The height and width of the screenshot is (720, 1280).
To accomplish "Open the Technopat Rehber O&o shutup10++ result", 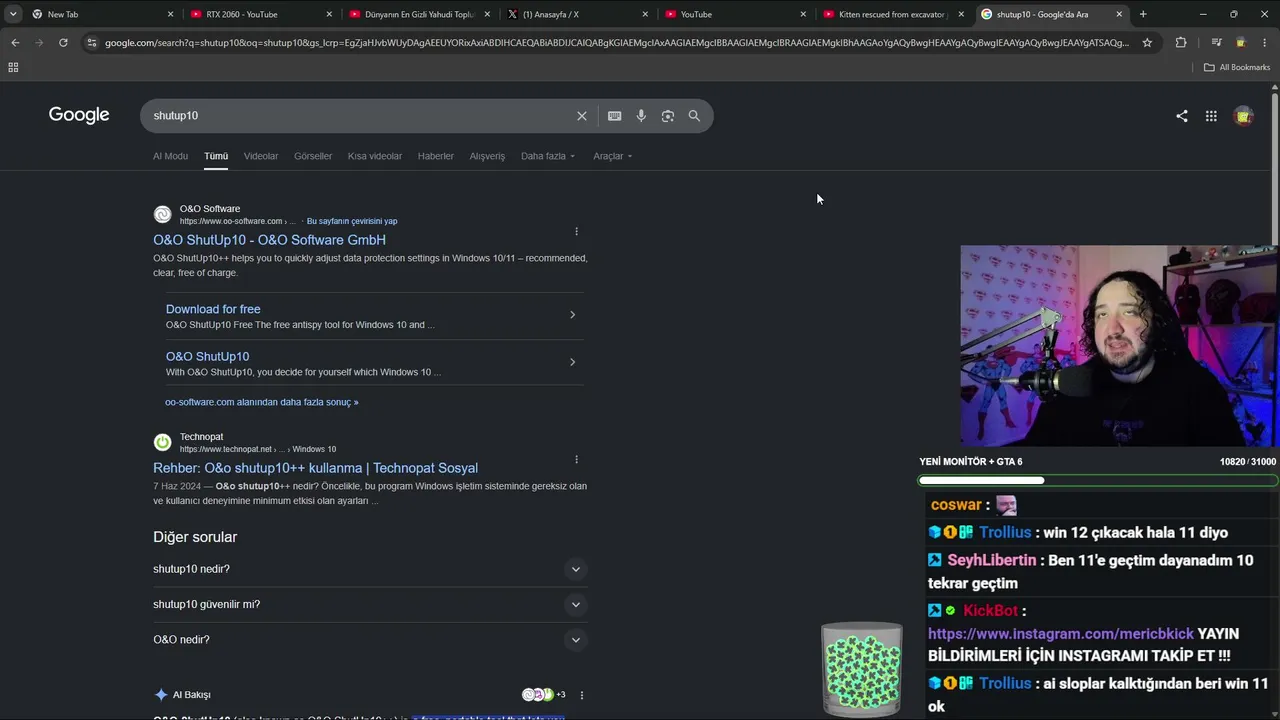I will [315, 468].
